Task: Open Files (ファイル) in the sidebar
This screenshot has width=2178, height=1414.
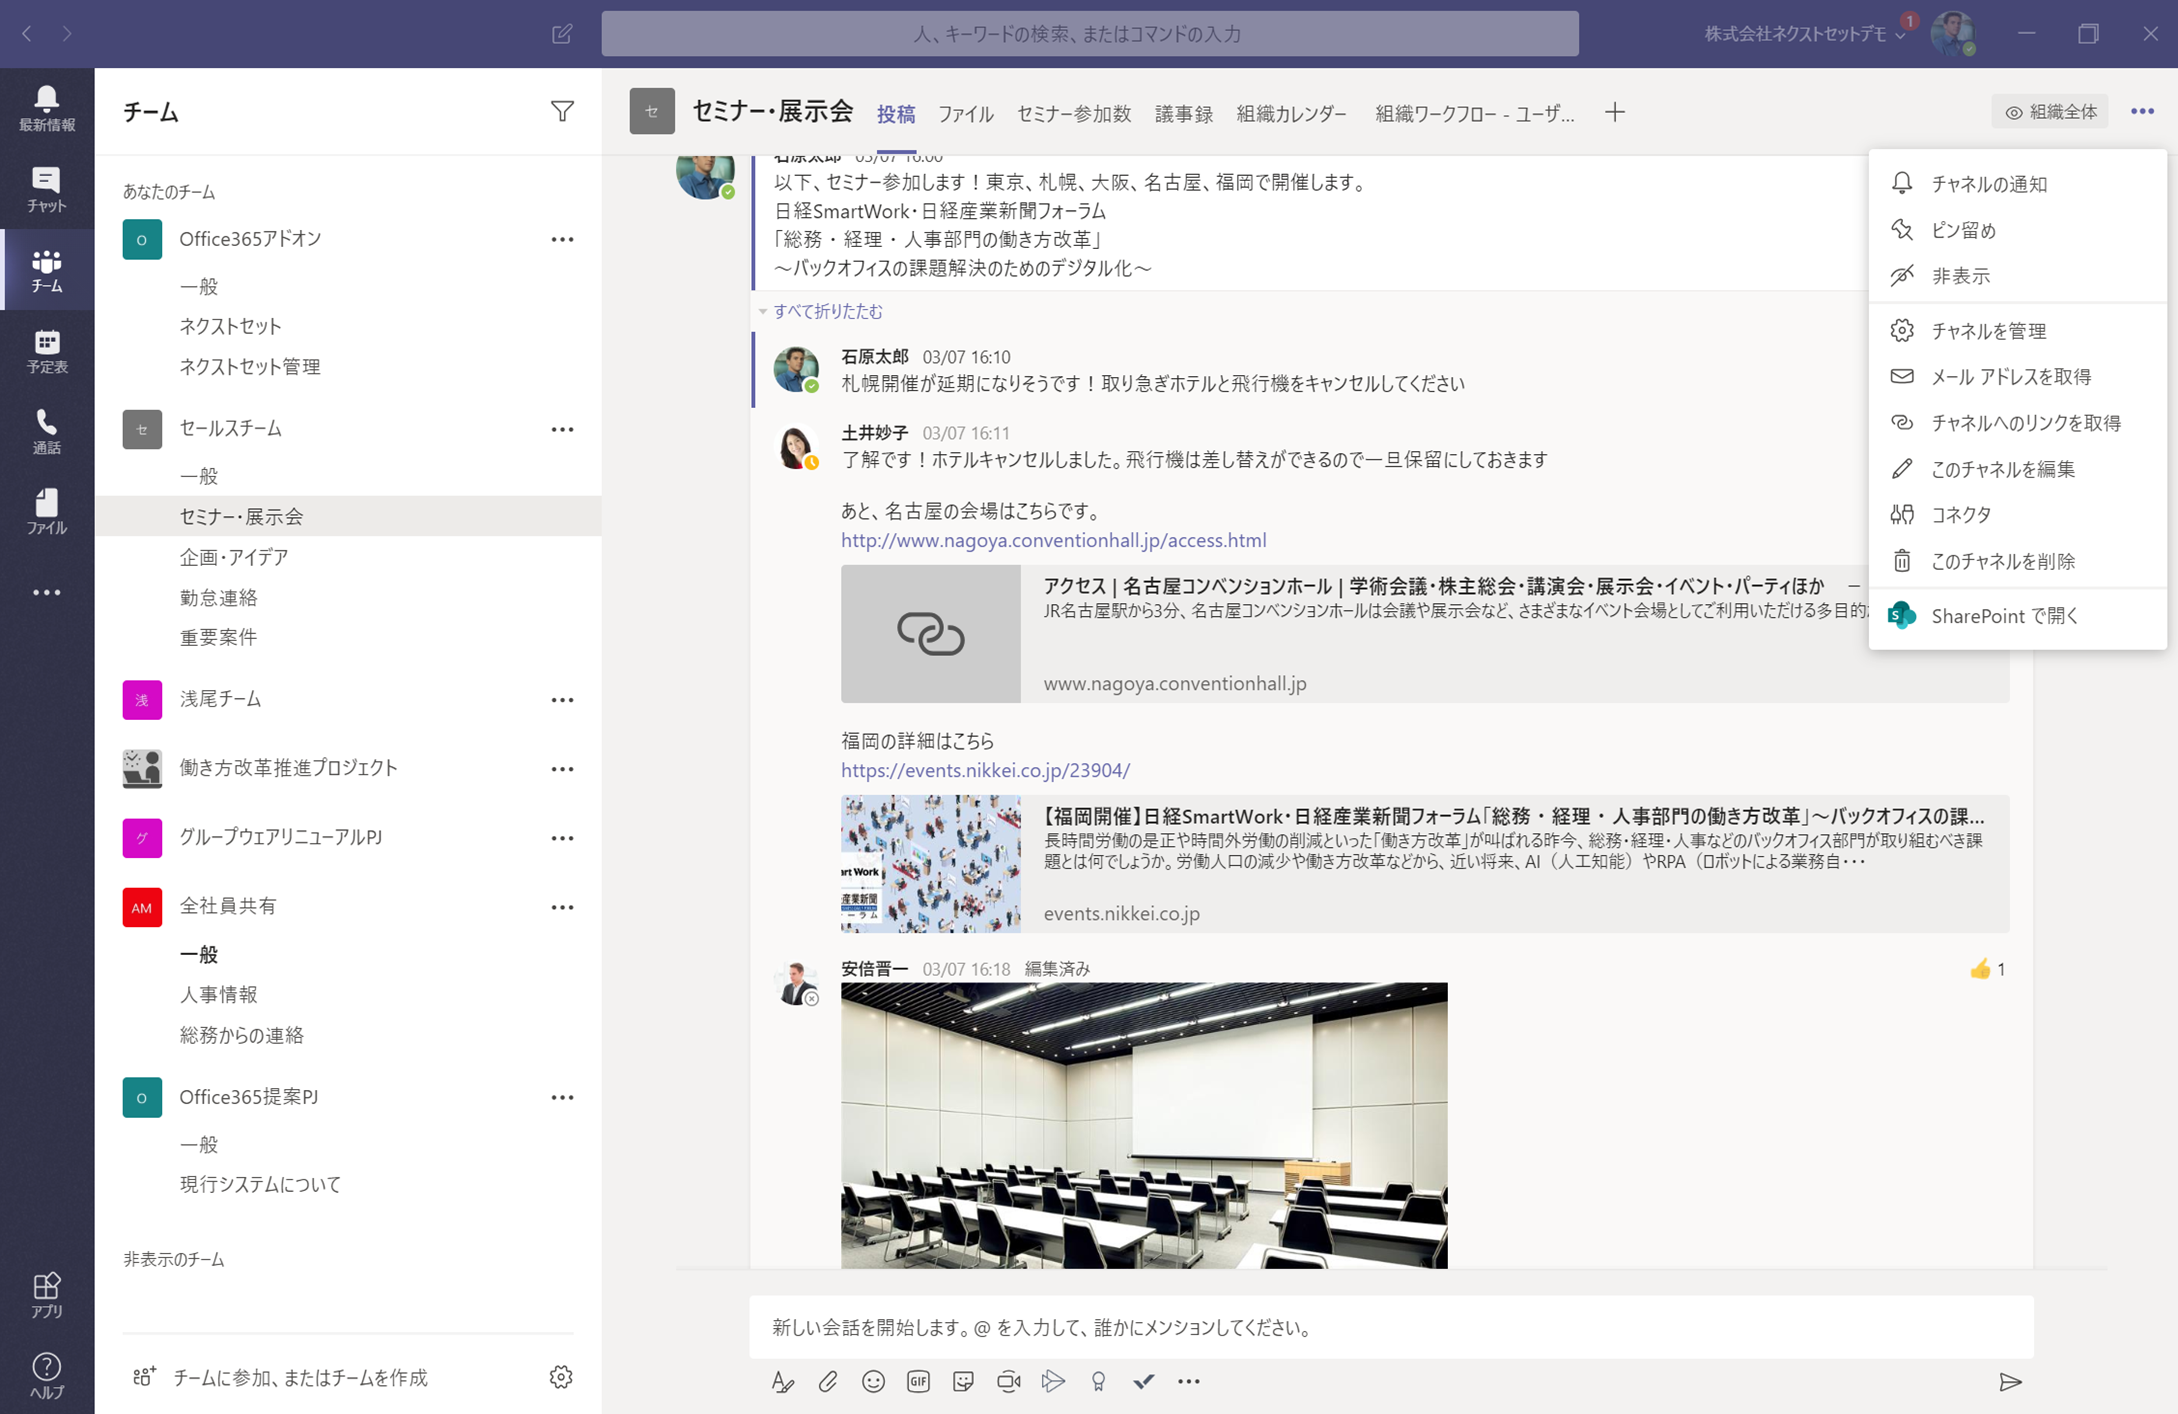Action: [47, 511]
